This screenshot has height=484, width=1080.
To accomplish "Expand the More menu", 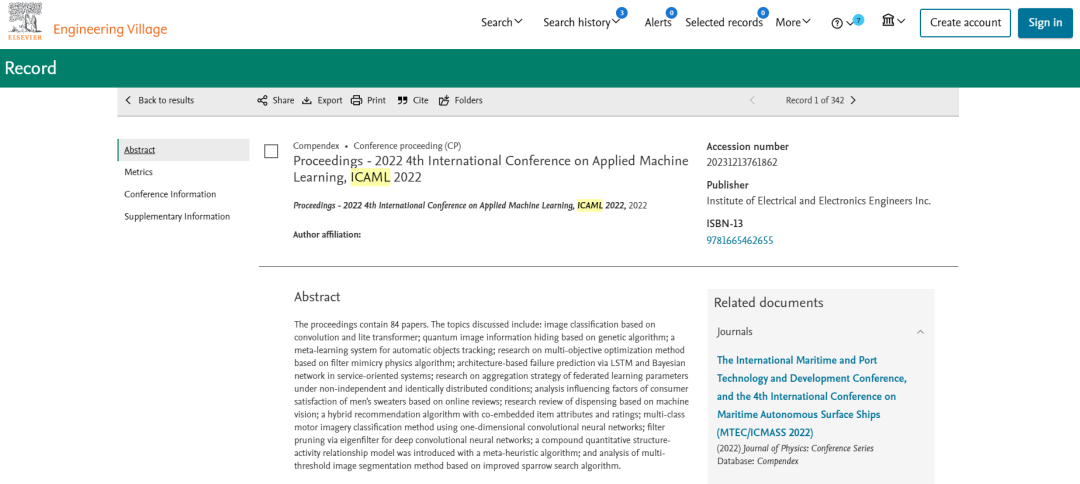I will pos(793,22).
